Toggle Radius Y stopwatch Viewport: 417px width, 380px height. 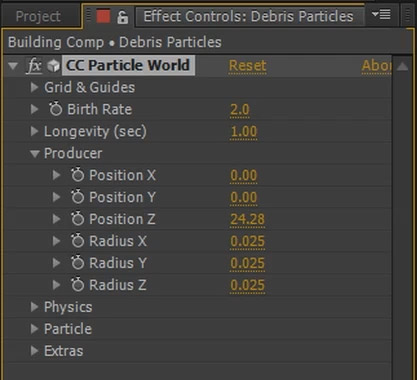(77, 262)
